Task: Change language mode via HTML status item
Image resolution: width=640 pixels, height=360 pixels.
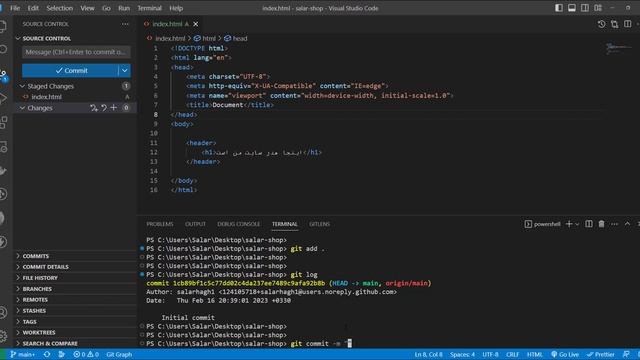Action: 535,354
